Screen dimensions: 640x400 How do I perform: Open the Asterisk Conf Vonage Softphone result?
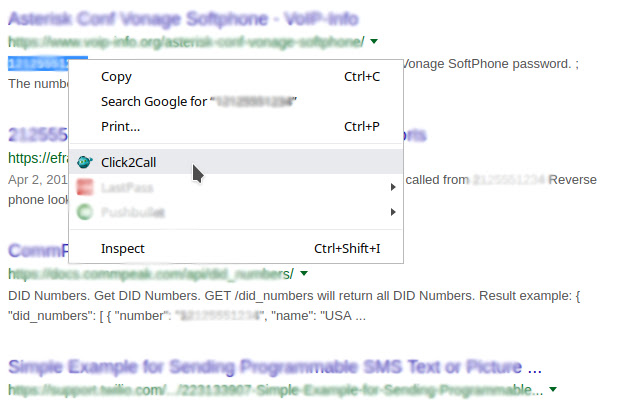coord(183,18)
